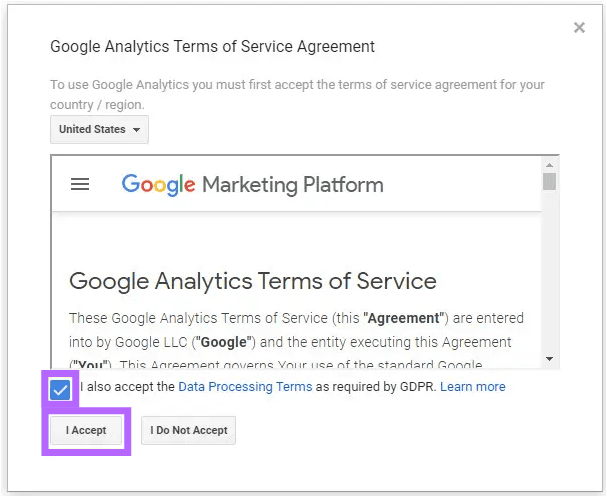Confirm with the I Accept button
Image resolution: width=607 pixels, height=496 pixels.
pyautogui.click(x=86, y=430)
